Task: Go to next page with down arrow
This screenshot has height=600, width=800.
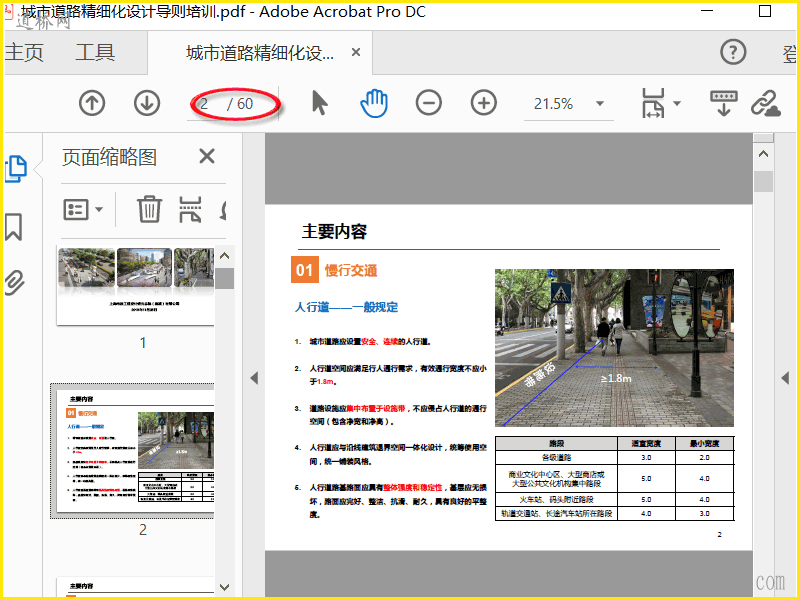Action: [147, 103]
